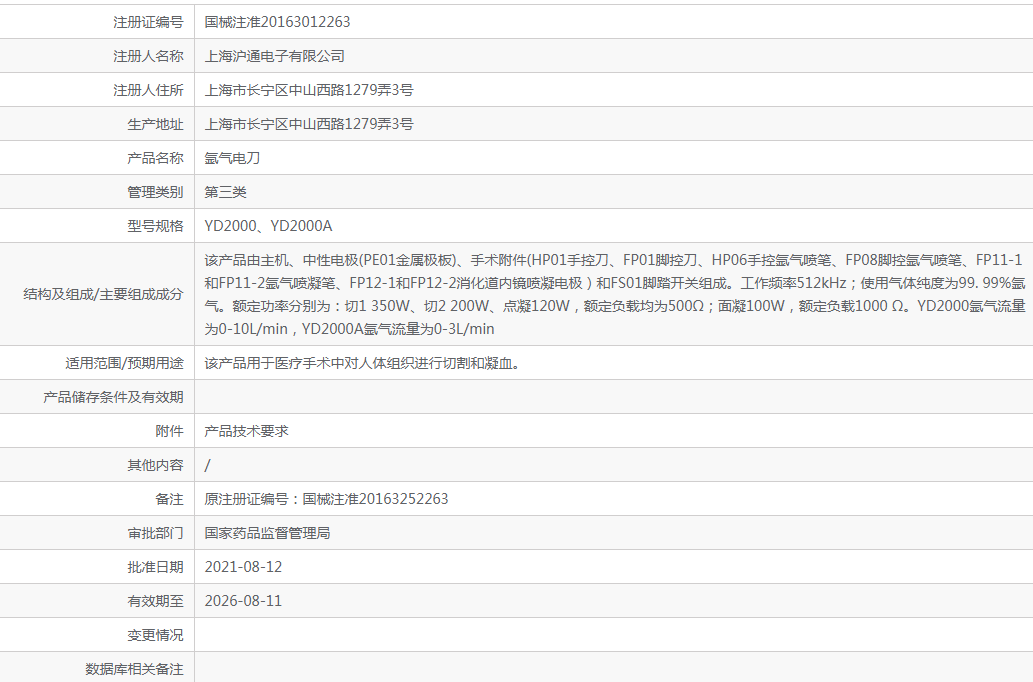1033x682 pixels.
Task: Click the 注册人住所 label
Action: click(148, 90)
